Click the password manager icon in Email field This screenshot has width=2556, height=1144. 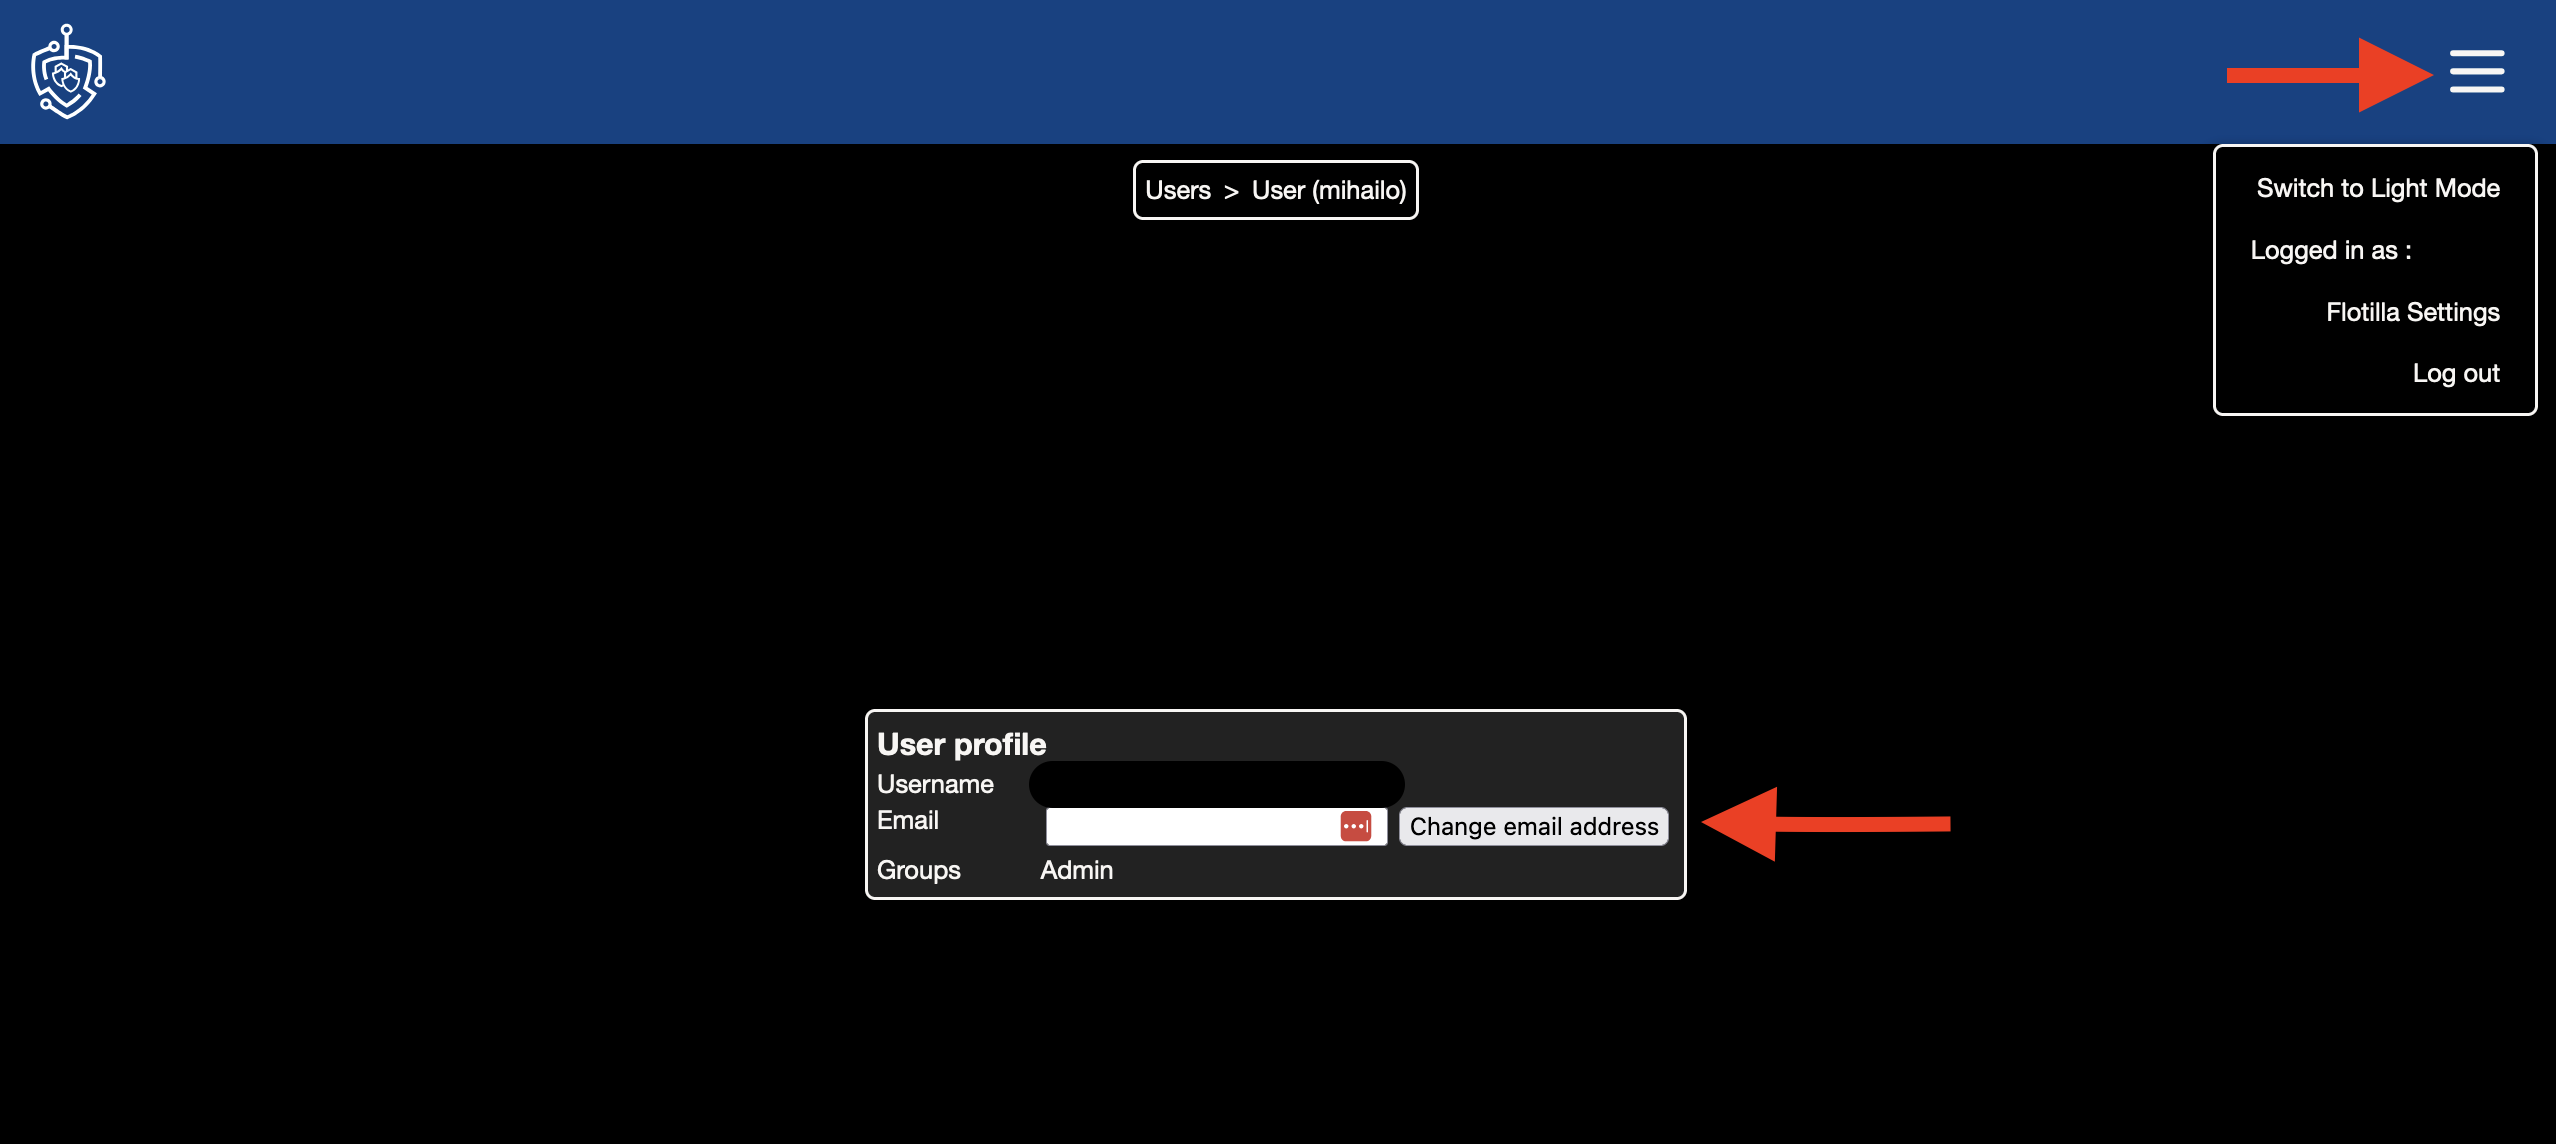[1355, 826]
